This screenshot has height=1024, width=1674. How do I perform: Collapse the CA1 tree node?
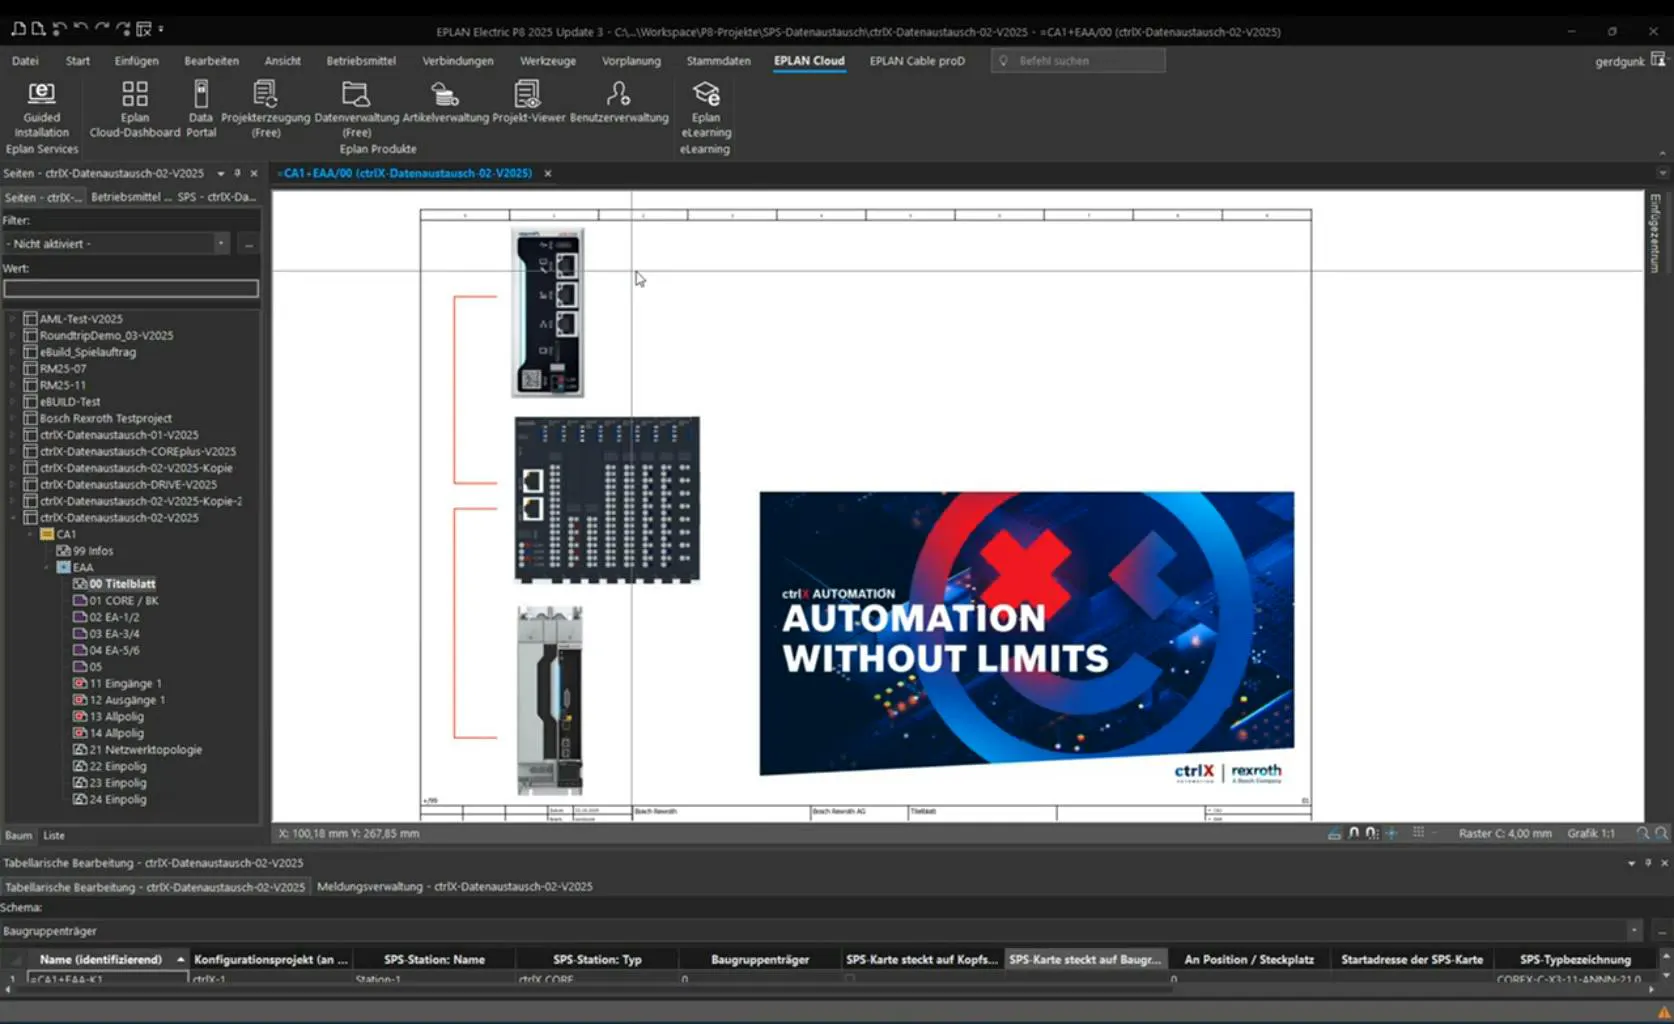point(31,534)
